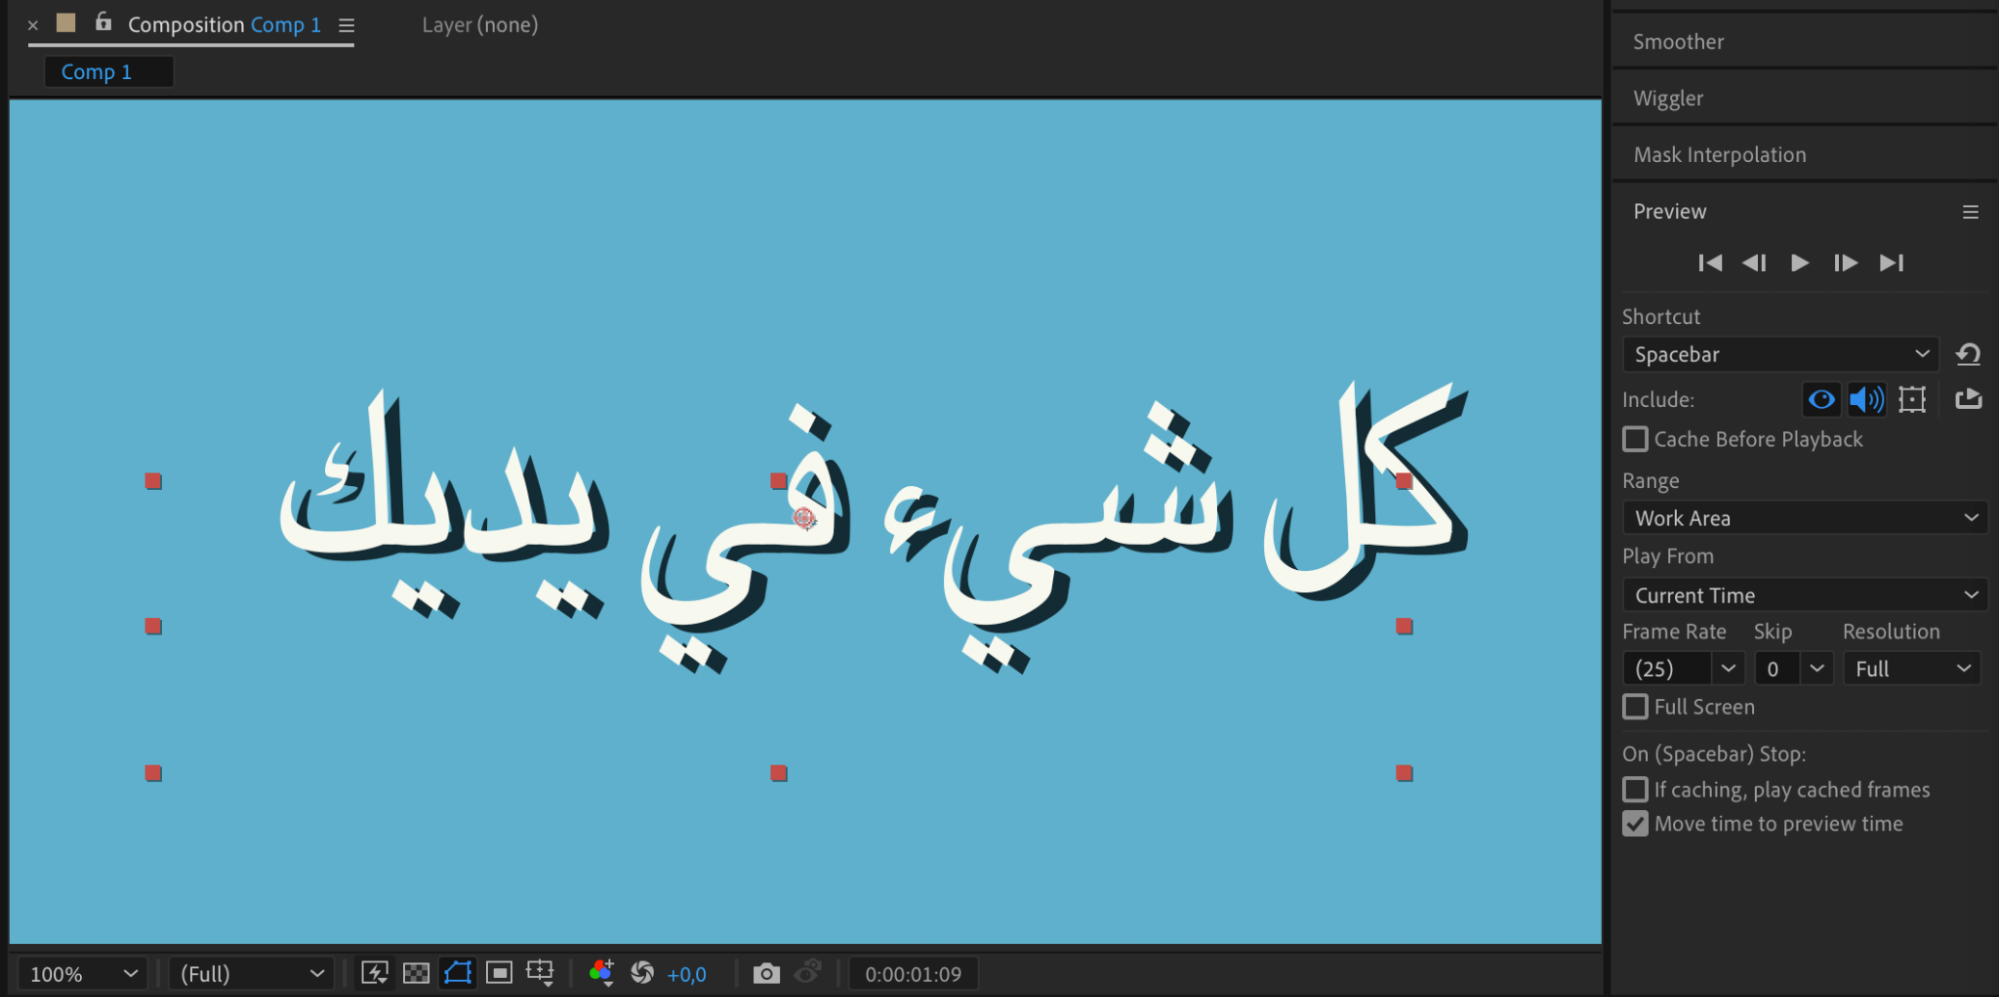Toggle Include audio speaker icon
Image resolution: width=1999 pixels, height=997 pixels.
pos(1866,400)
